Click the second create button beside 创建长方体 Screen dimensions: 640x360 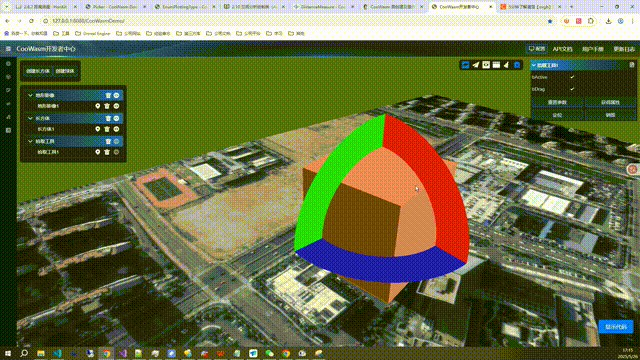[x=65, y=71]
